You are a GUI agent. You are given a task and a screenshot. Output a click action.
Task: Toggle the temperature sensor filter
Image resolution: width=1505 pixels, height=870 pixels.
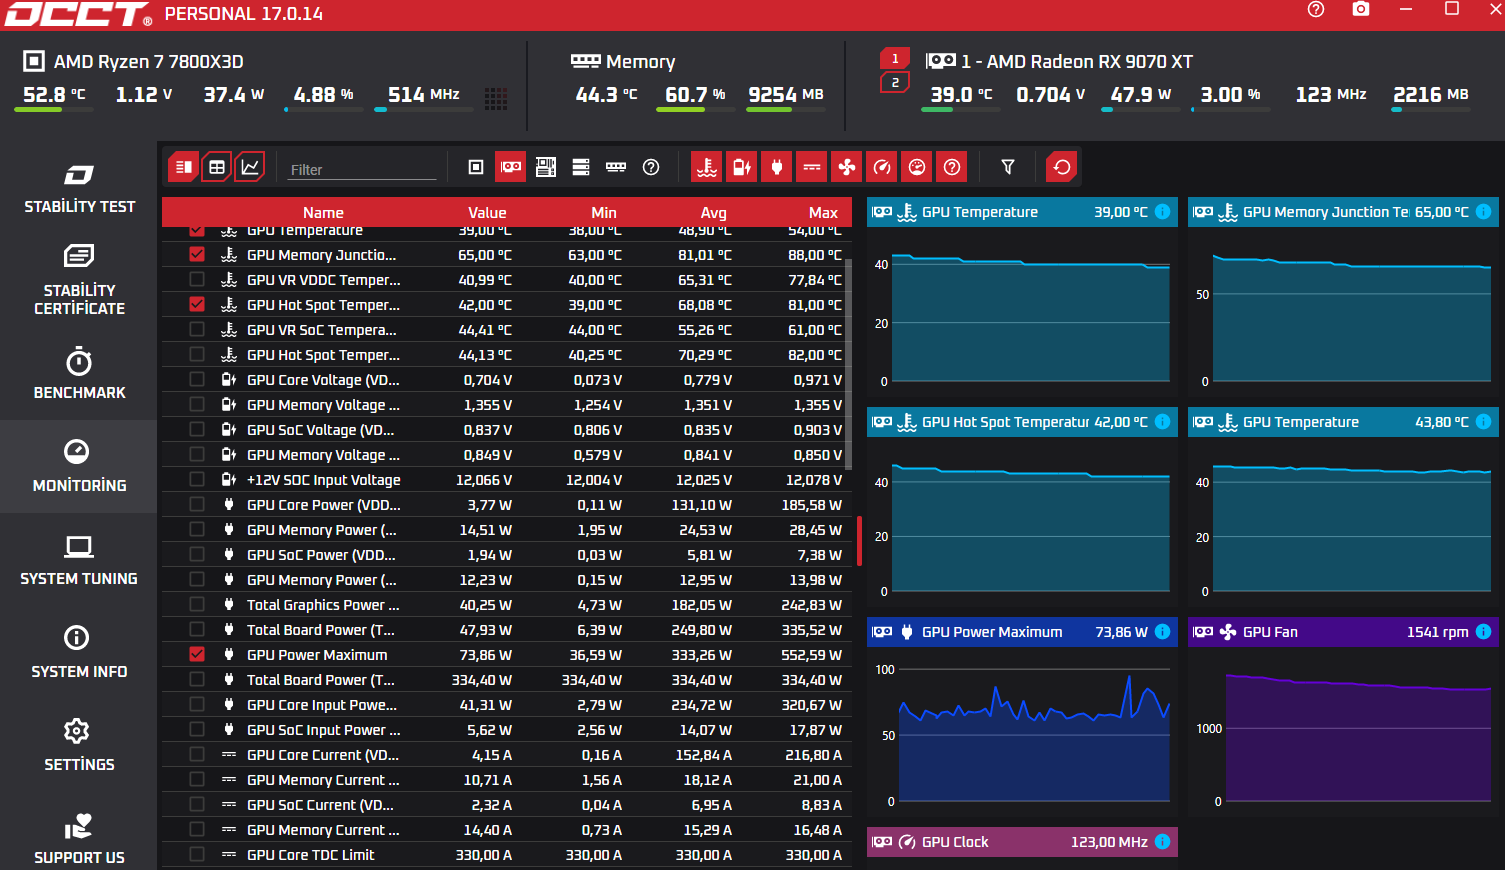point(707,167)
